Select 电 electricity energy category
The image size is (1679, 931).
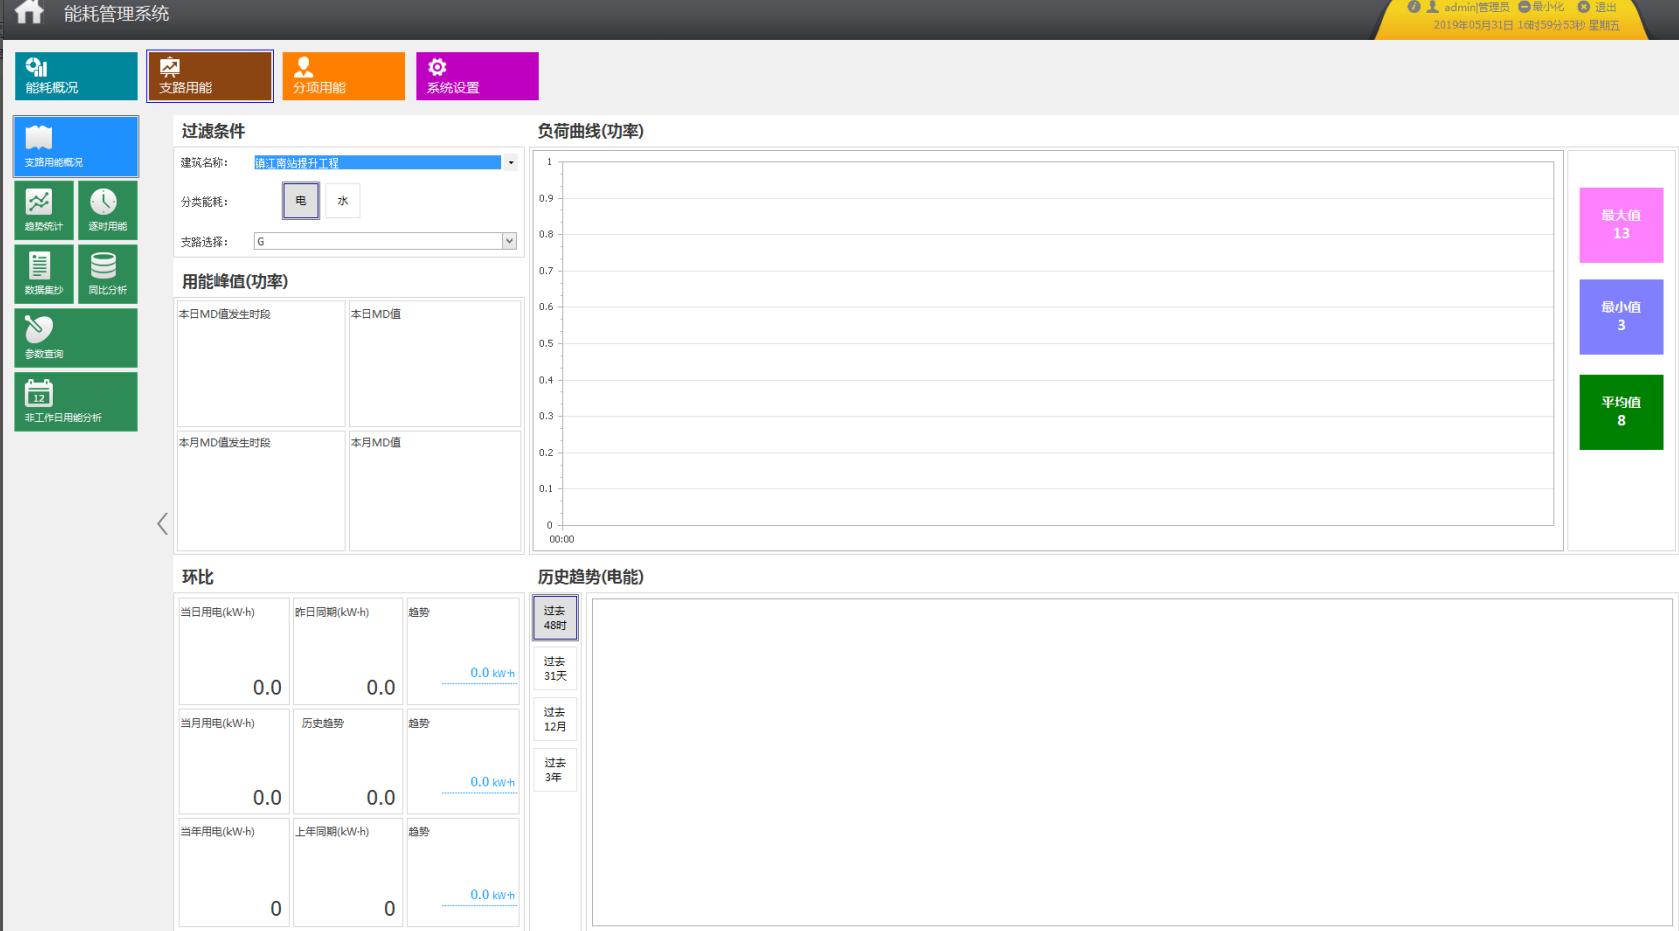[x=301, y=201]
